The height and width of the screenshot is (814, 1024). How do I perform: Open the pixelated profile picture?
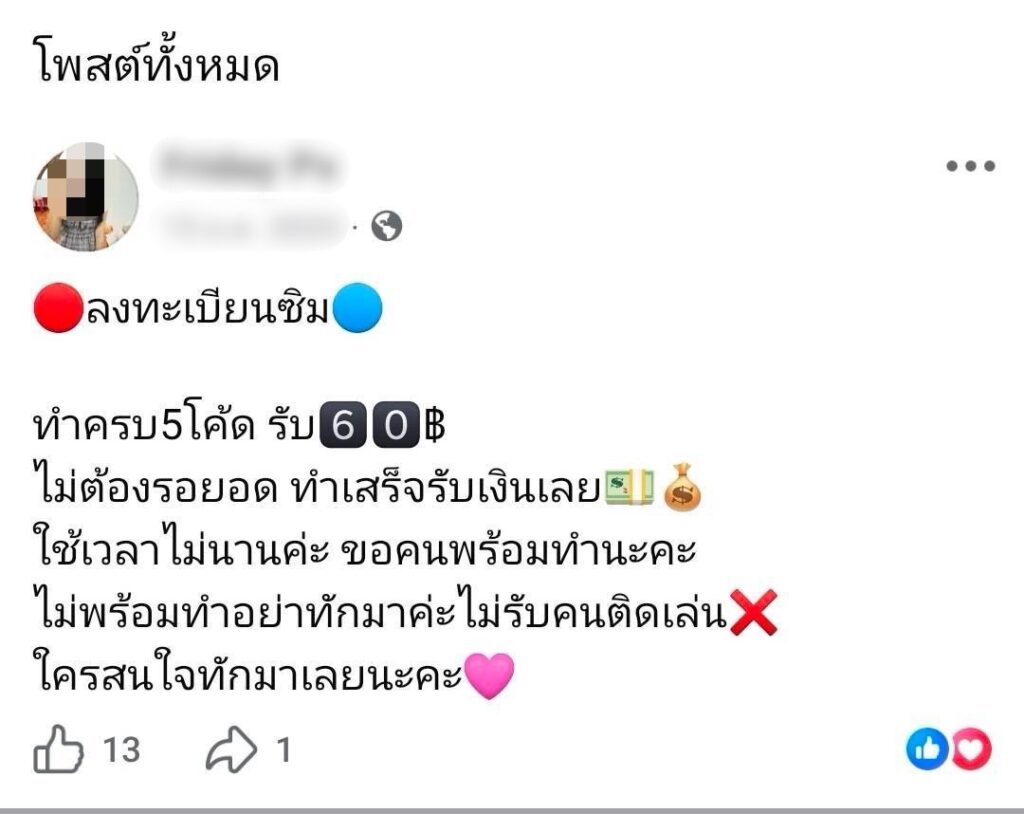(86, 197)
